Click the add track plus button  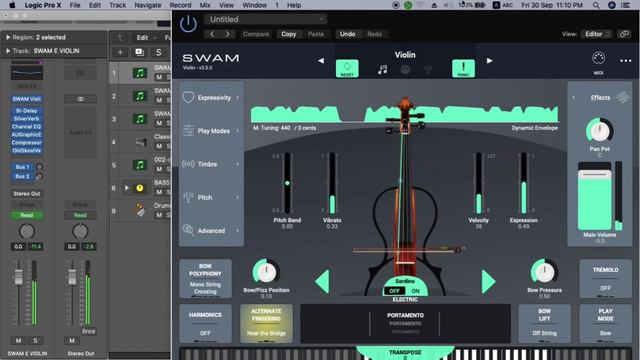point(120,52)
